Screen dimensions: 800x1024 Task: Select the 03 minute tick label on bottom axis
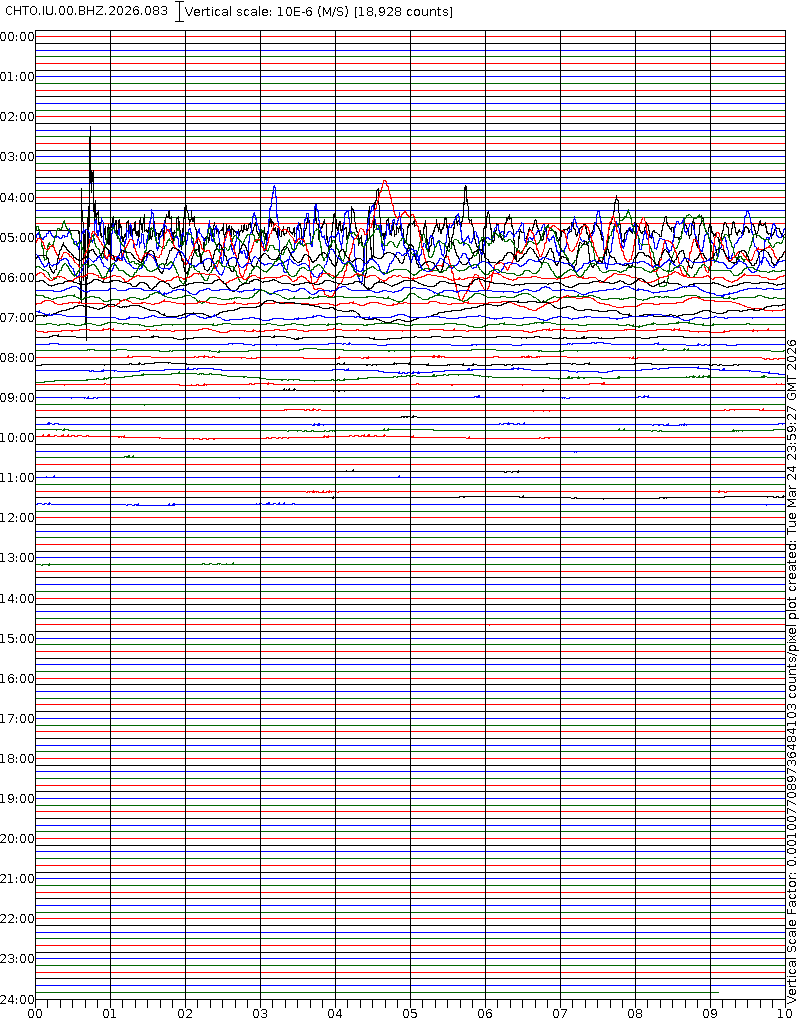[x=260, y=1014]
